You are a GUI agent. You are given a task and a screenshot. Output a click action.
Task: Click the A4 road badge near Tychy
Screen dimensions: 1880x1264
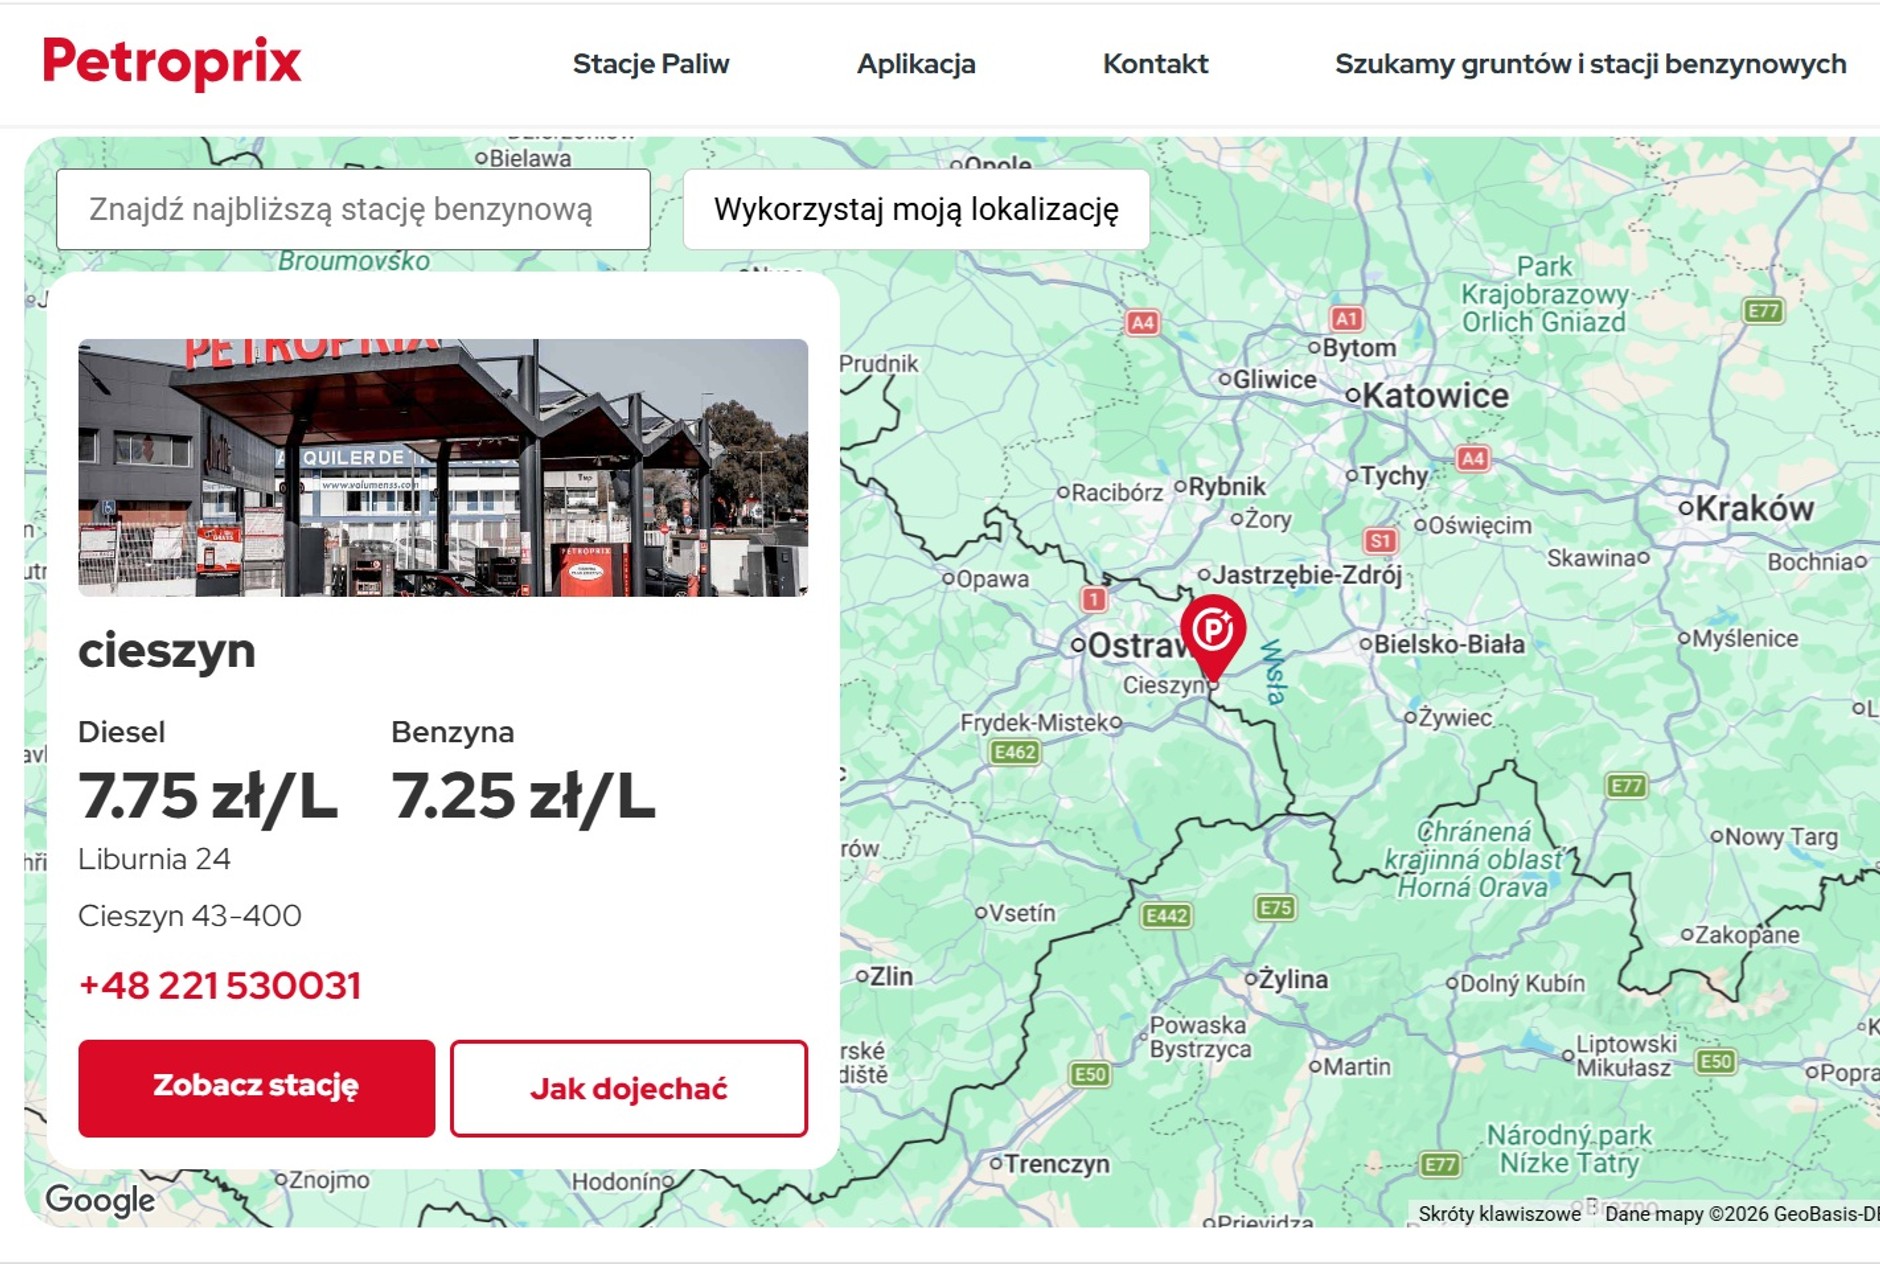tap(1472, 459)
